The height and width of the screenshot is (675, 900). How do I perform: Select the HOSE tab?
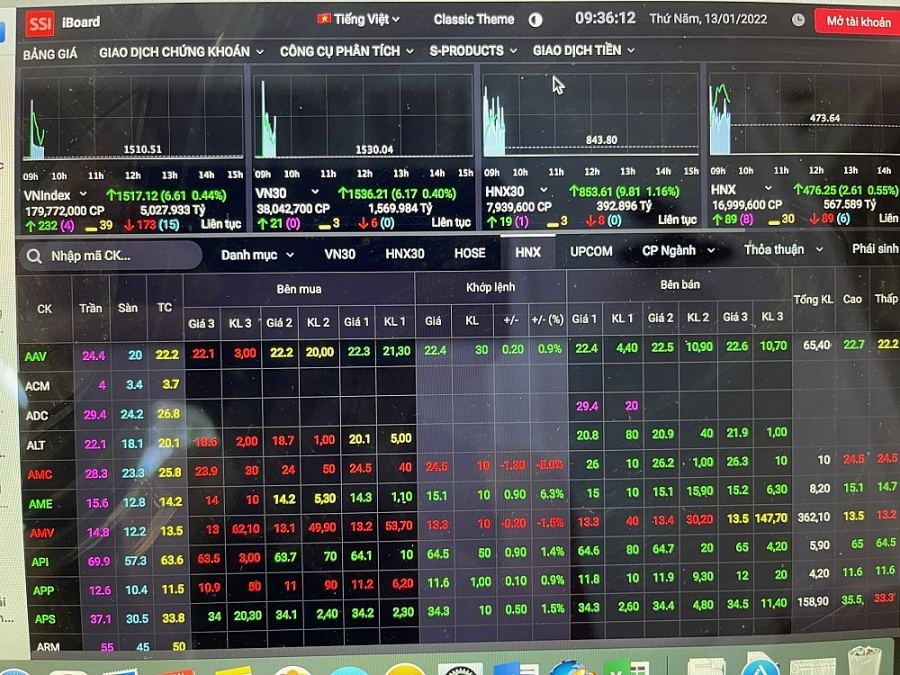(x=469, y=253)
